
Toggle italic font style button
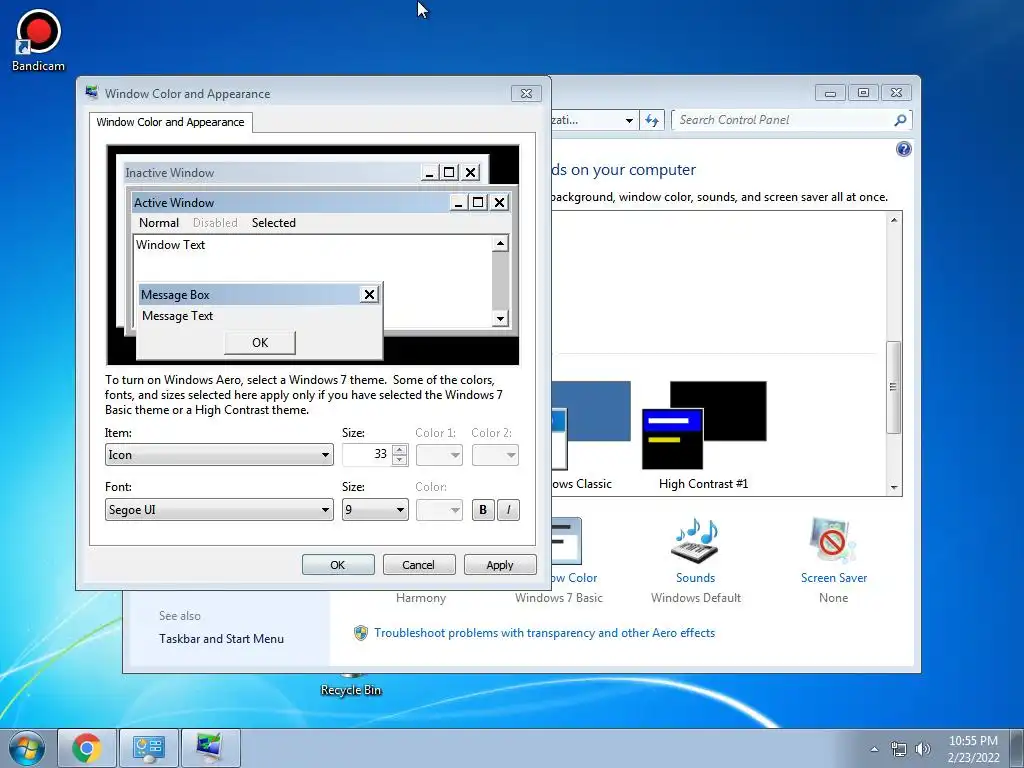(x=508, y=510)
